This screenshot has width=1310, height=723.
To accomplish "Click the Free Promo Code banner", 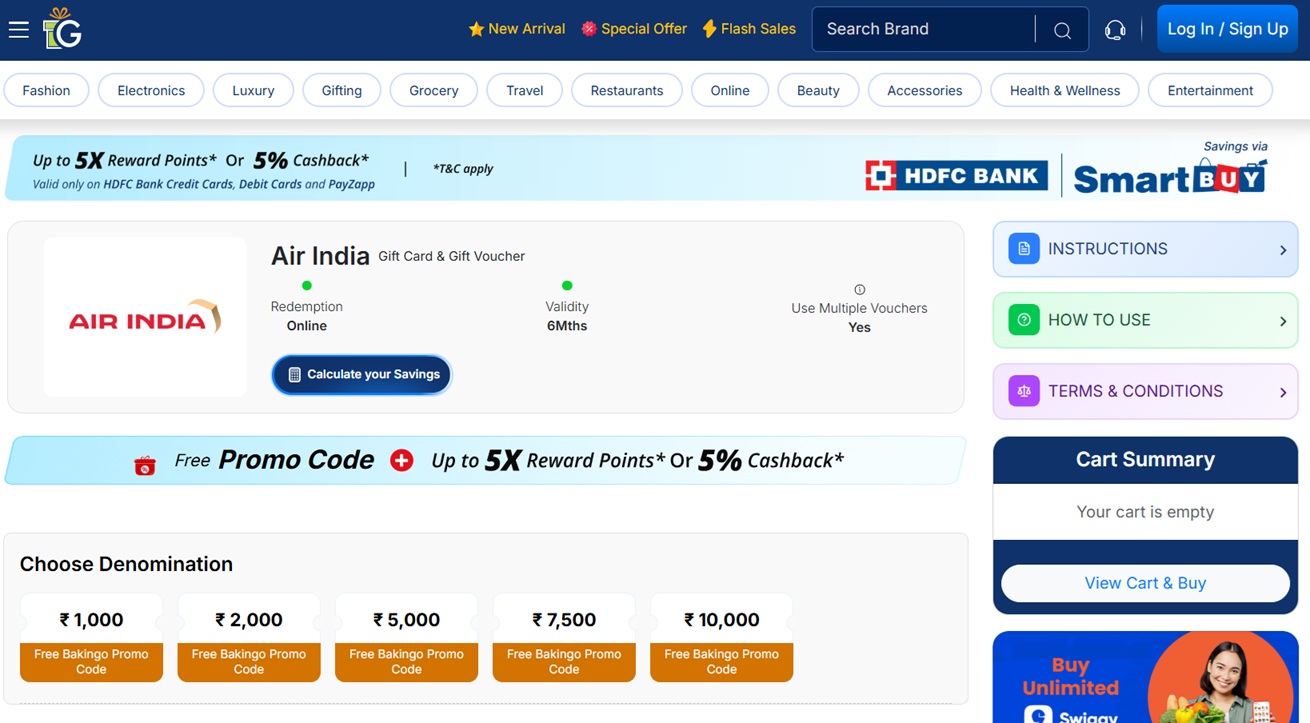I will (x=486, y=460).
